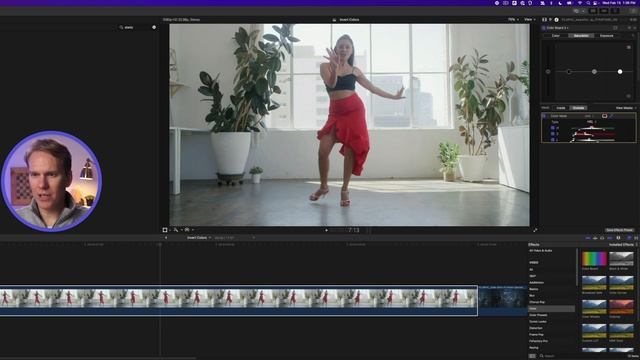Viewport: 640px width, 360px height.
Task: Toggle video skimming in the timeline toolbar
Action: (588, 238)
